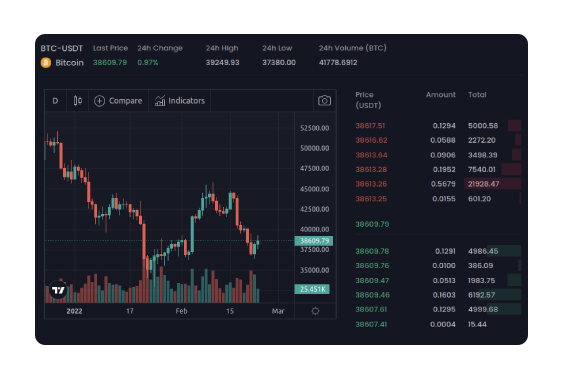Screen dimensions: 568x380
Task: Click the current price tag 38609.79 on axis
Action: [x=314, y=241]
